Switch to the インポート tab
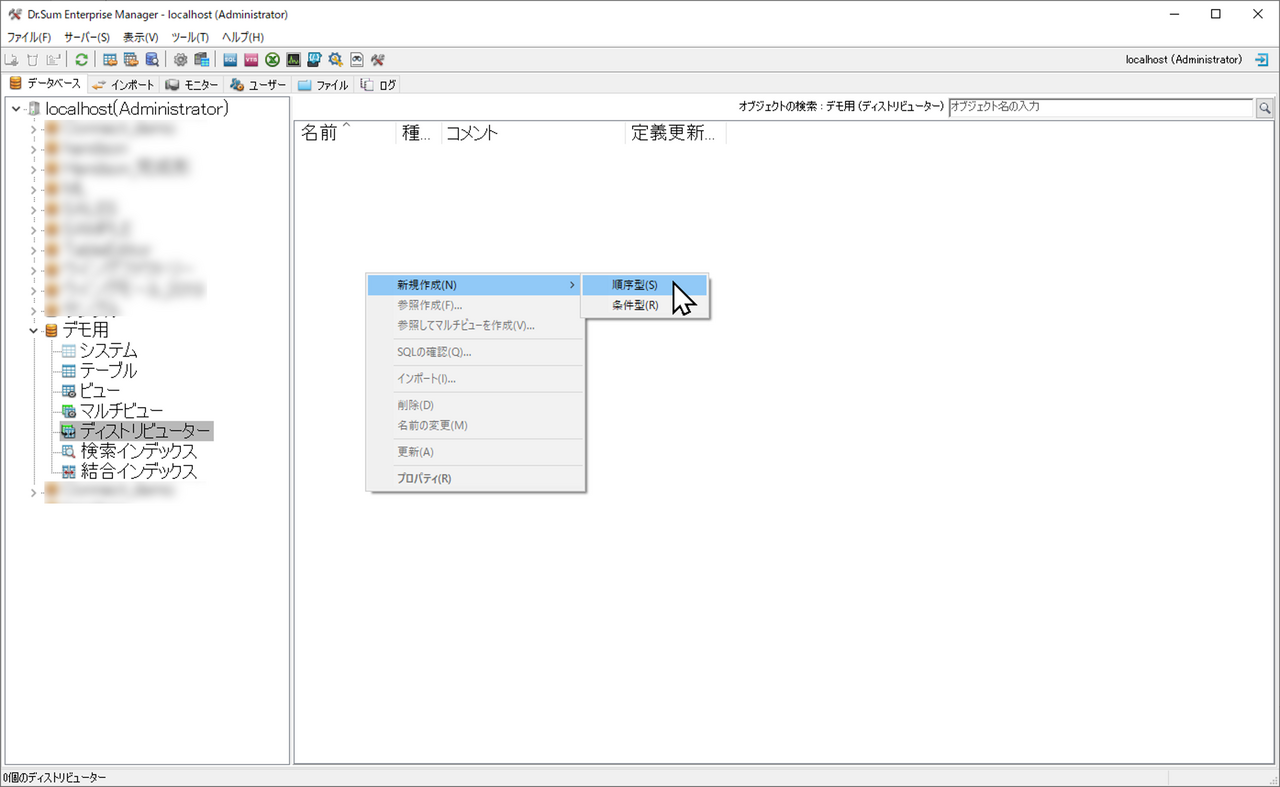This screenshot has width=1280, height=787. tap(124, 85)
